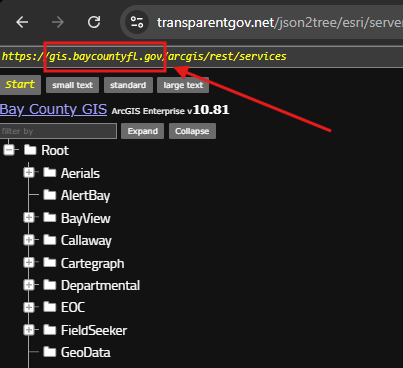Click the 10.81 version number text
Viewport: 403px width, 368px height.
211,110
